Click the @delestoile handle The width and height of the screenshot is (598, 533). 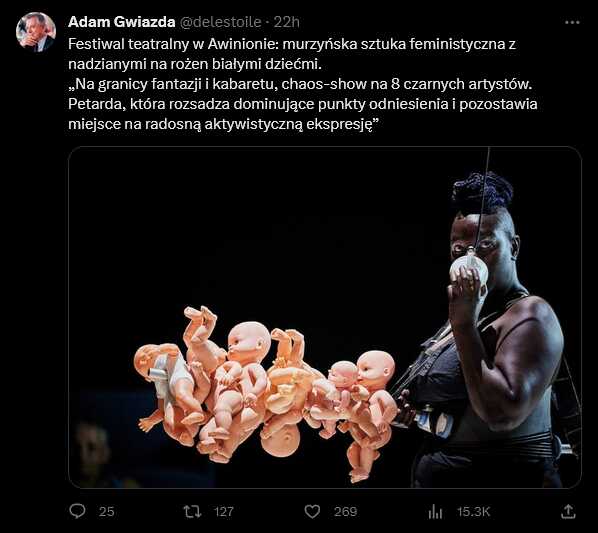(220, 22)
